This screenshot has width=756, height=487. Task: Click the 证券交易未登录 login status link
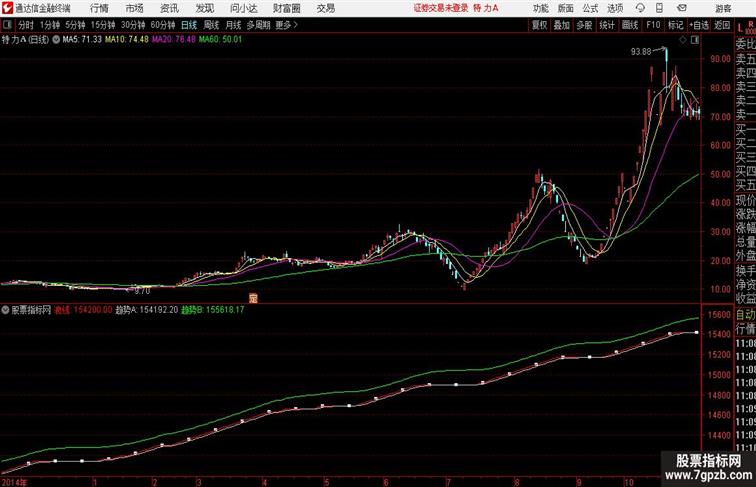tap(441, 8)
